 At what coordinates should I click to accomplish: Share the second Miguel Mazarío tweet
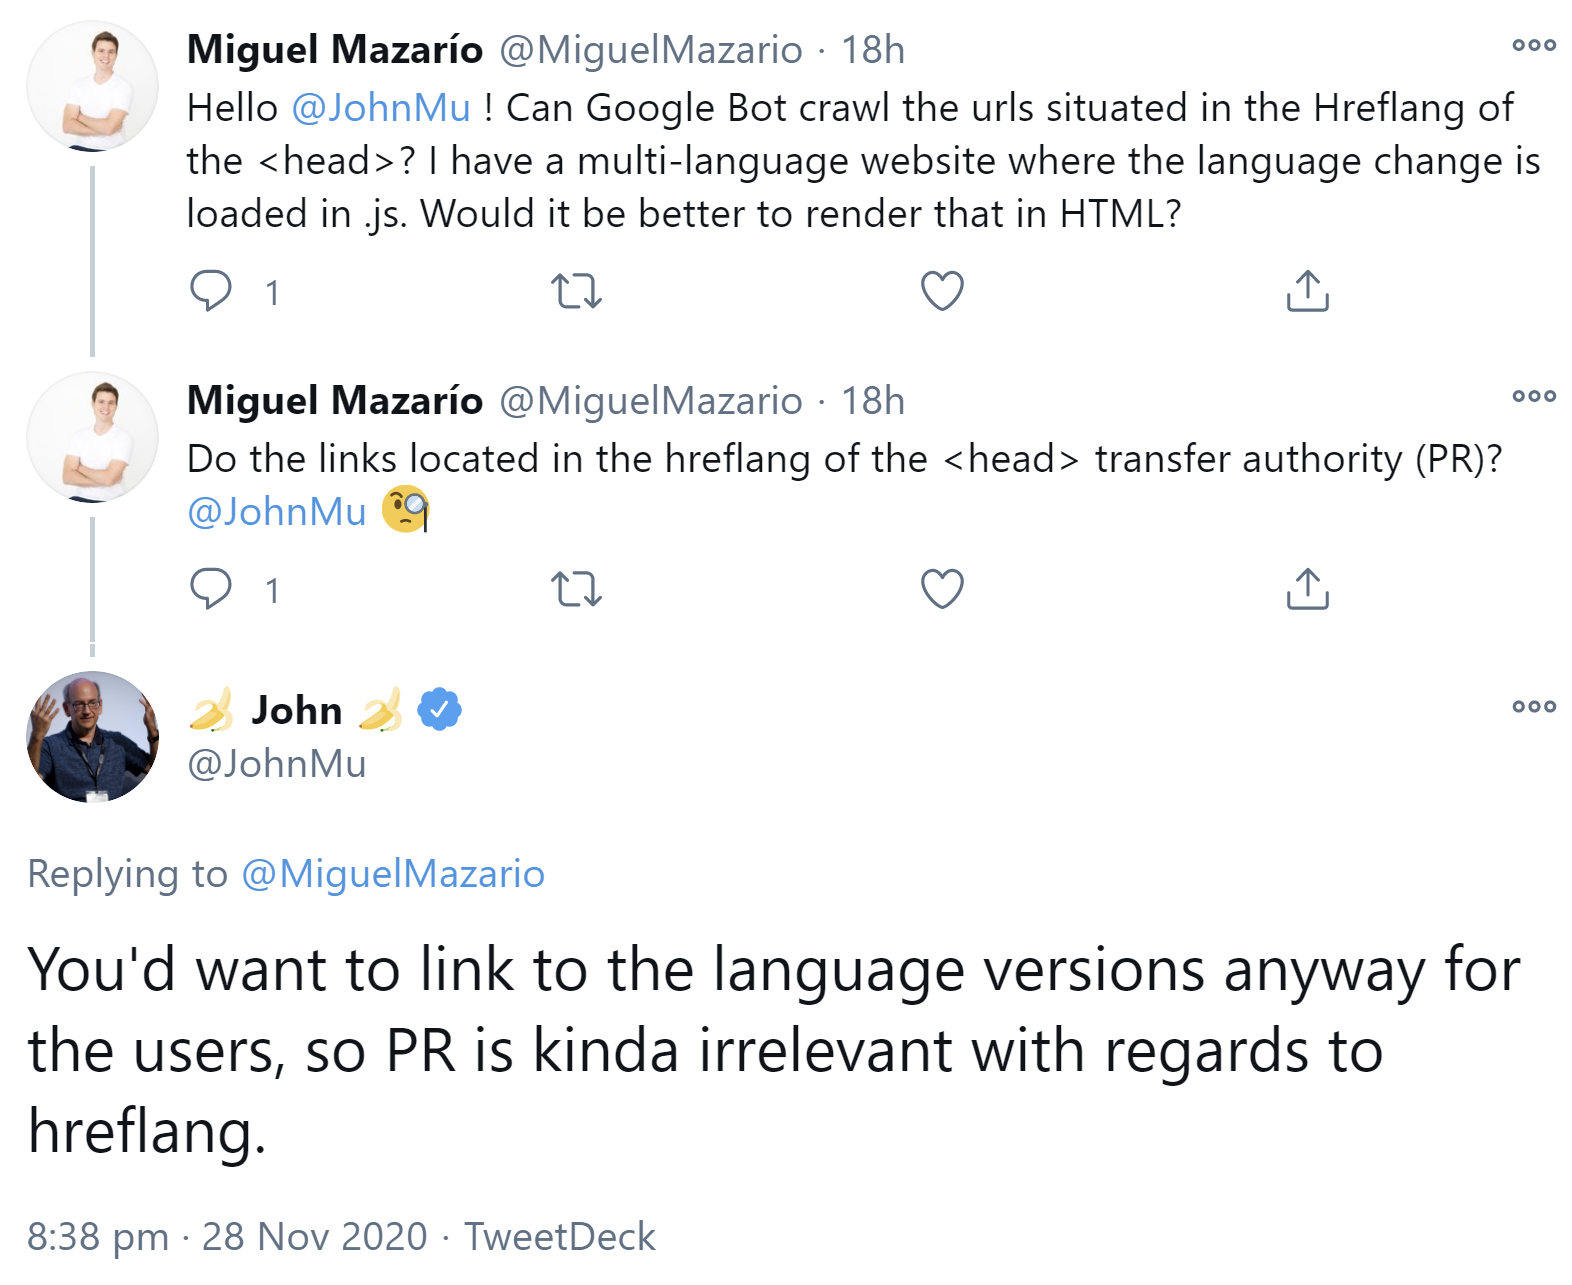point(1307,589)
